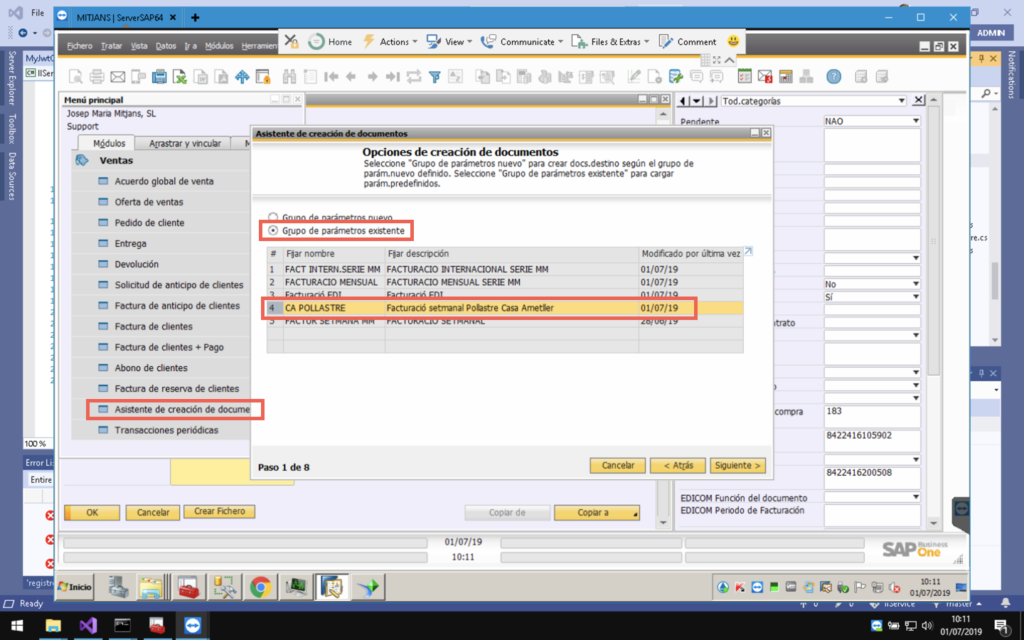The height and width of the screenshot is (640, 1024).
Task: Open Chrome in the remote taskbar
Action: (261, 587)
